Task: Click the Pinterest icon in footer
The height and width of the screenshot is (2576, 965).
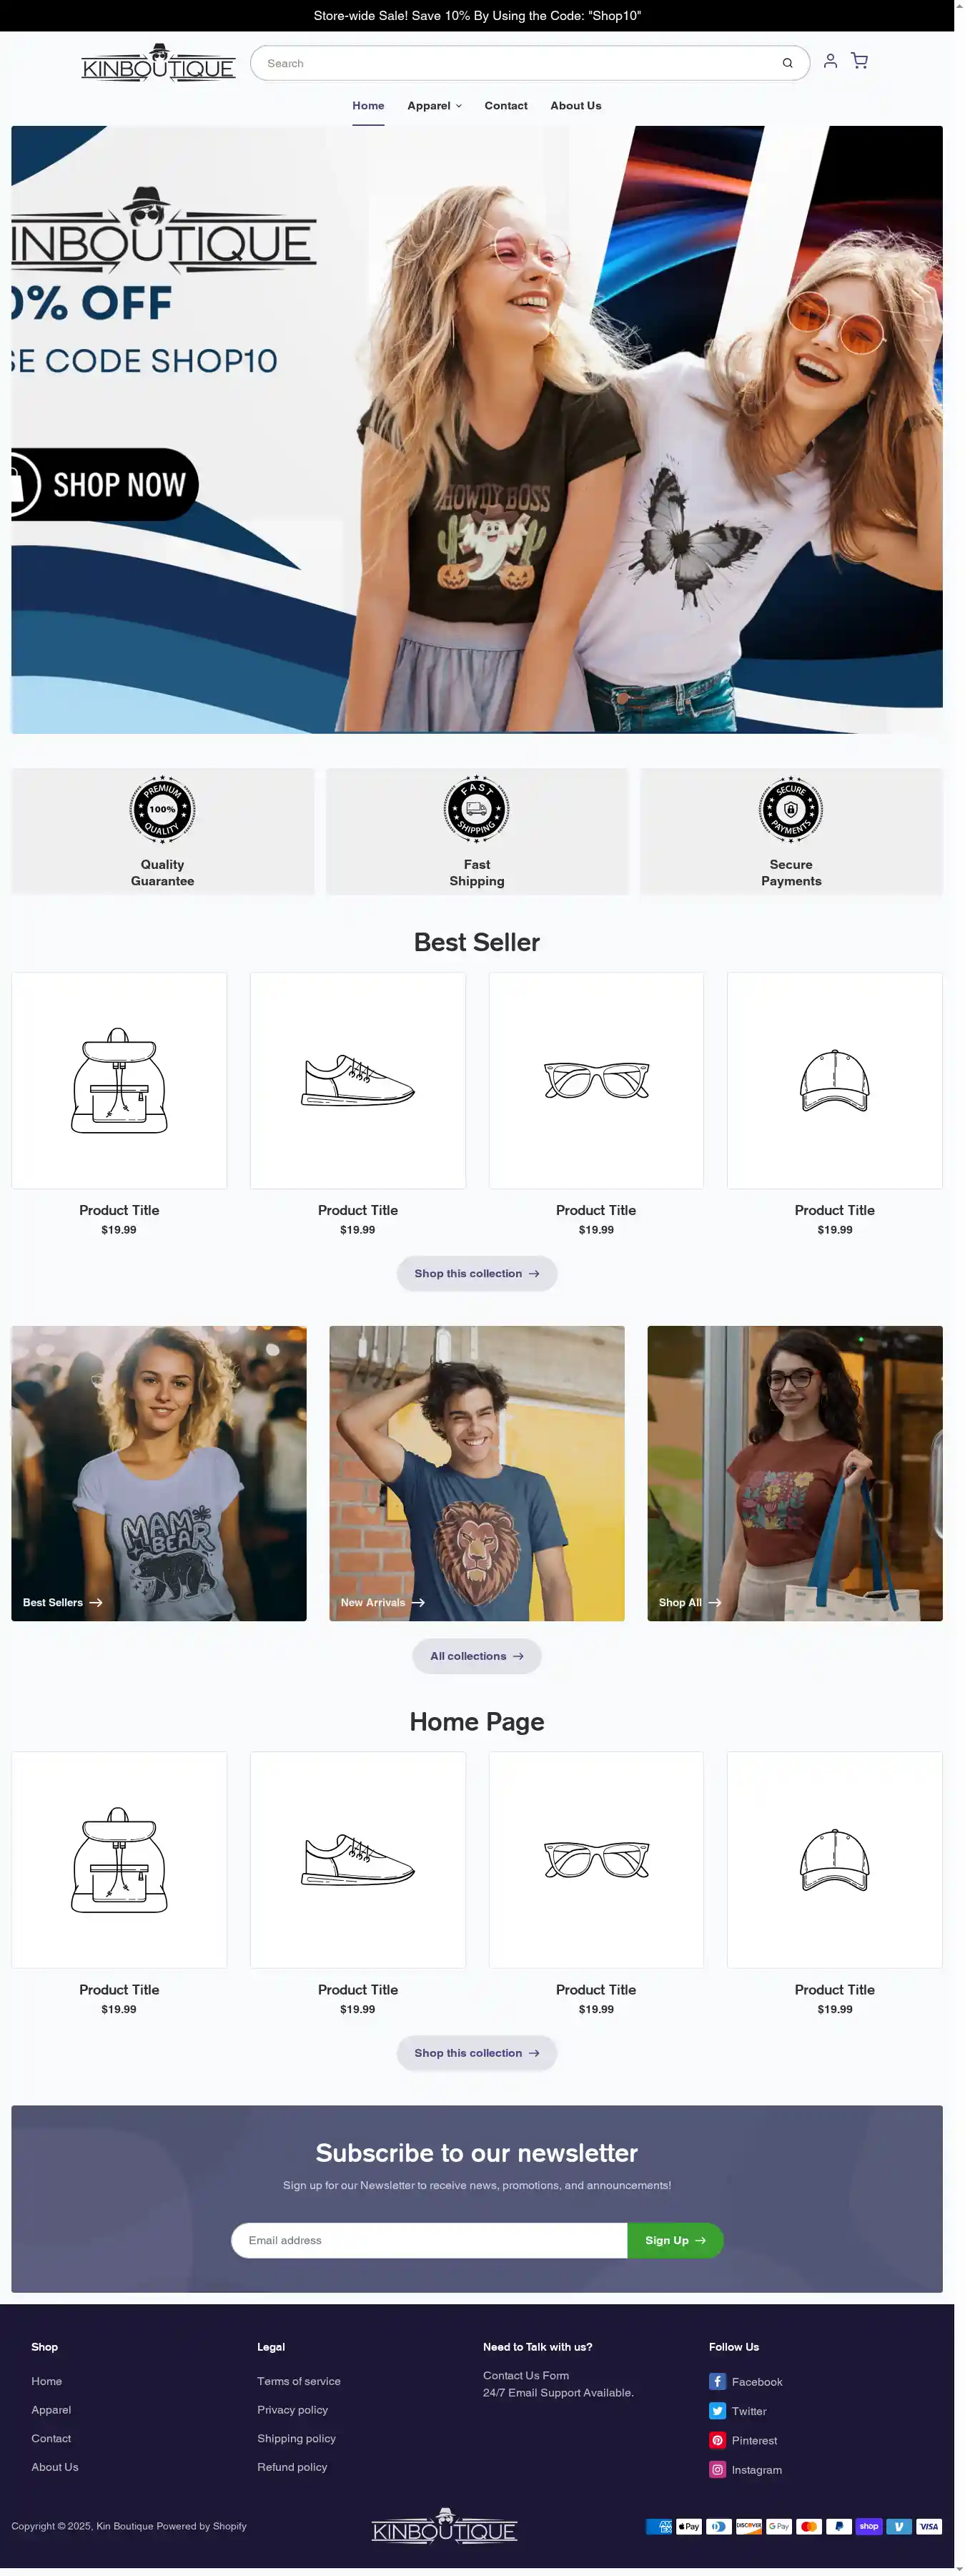Action: tap(717, 2439)
